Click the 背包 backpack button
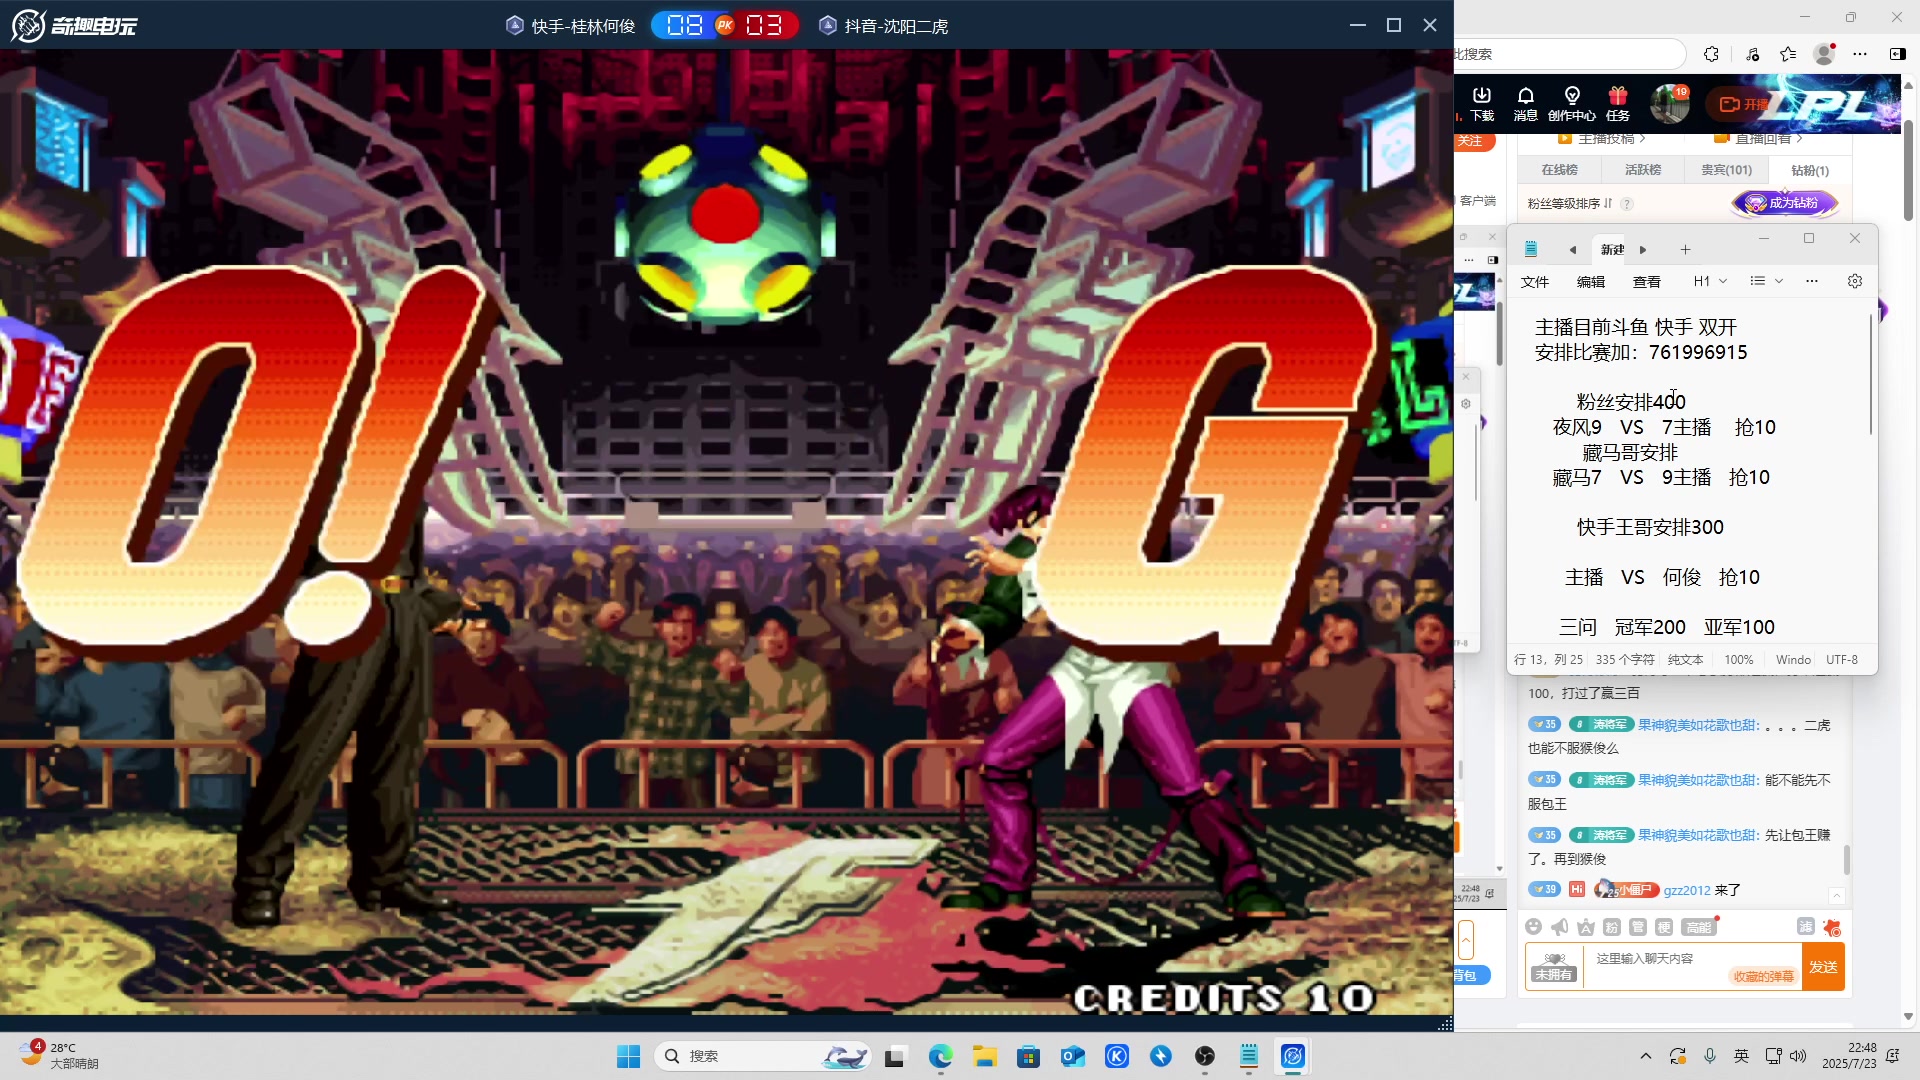 1470,976
